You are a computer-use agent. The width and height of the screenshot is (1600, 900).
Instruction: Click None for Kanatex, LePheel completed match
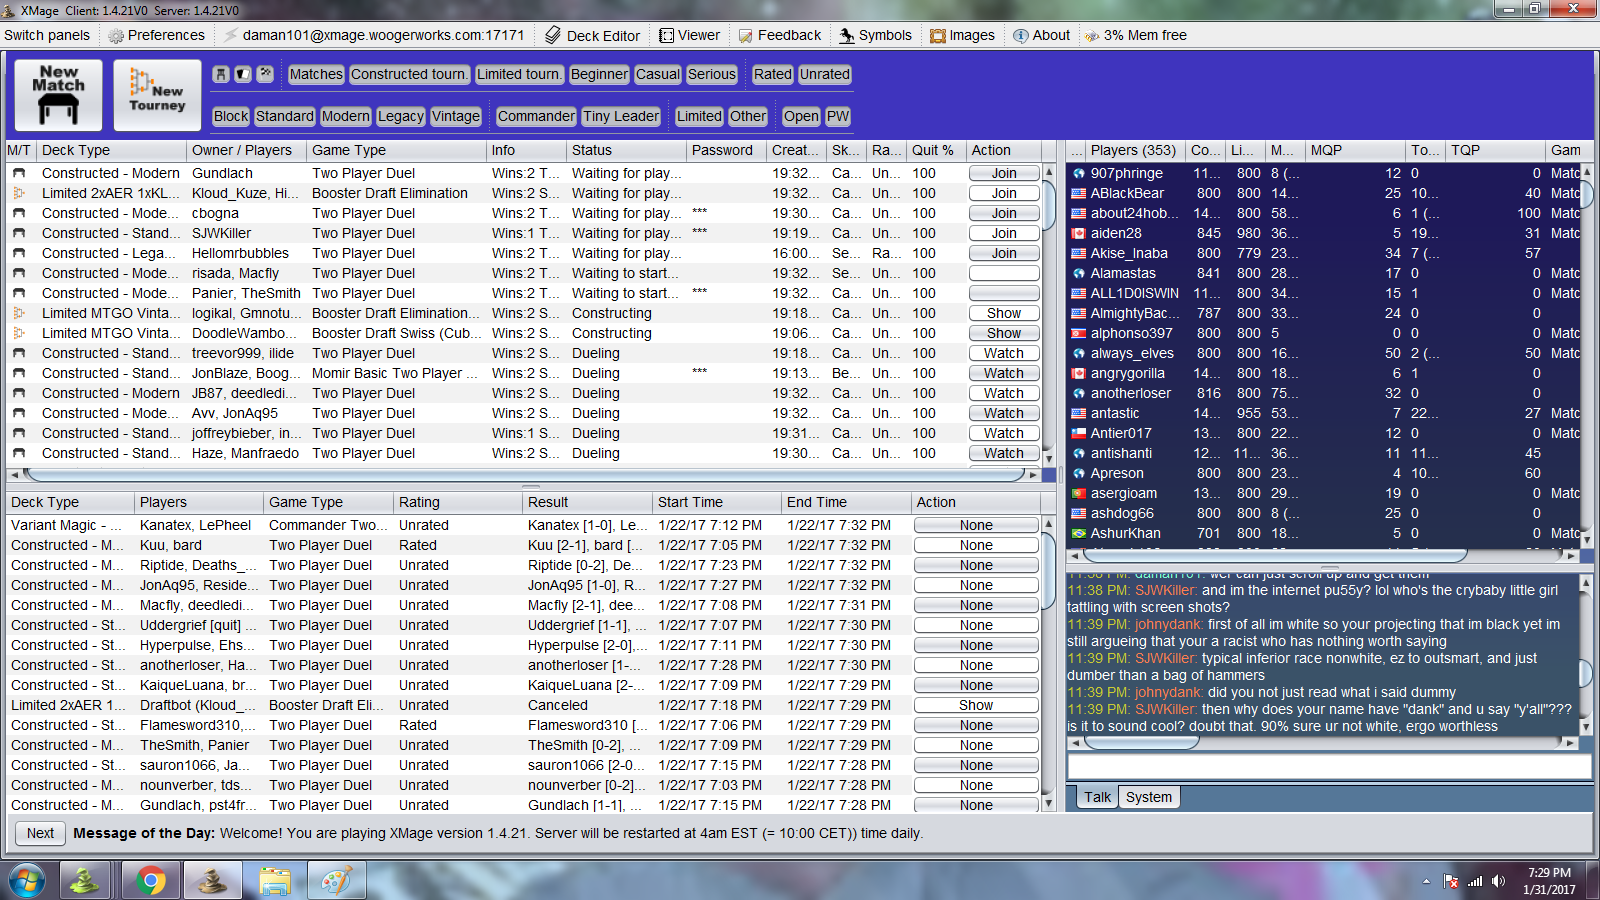[x=976, y=525]
